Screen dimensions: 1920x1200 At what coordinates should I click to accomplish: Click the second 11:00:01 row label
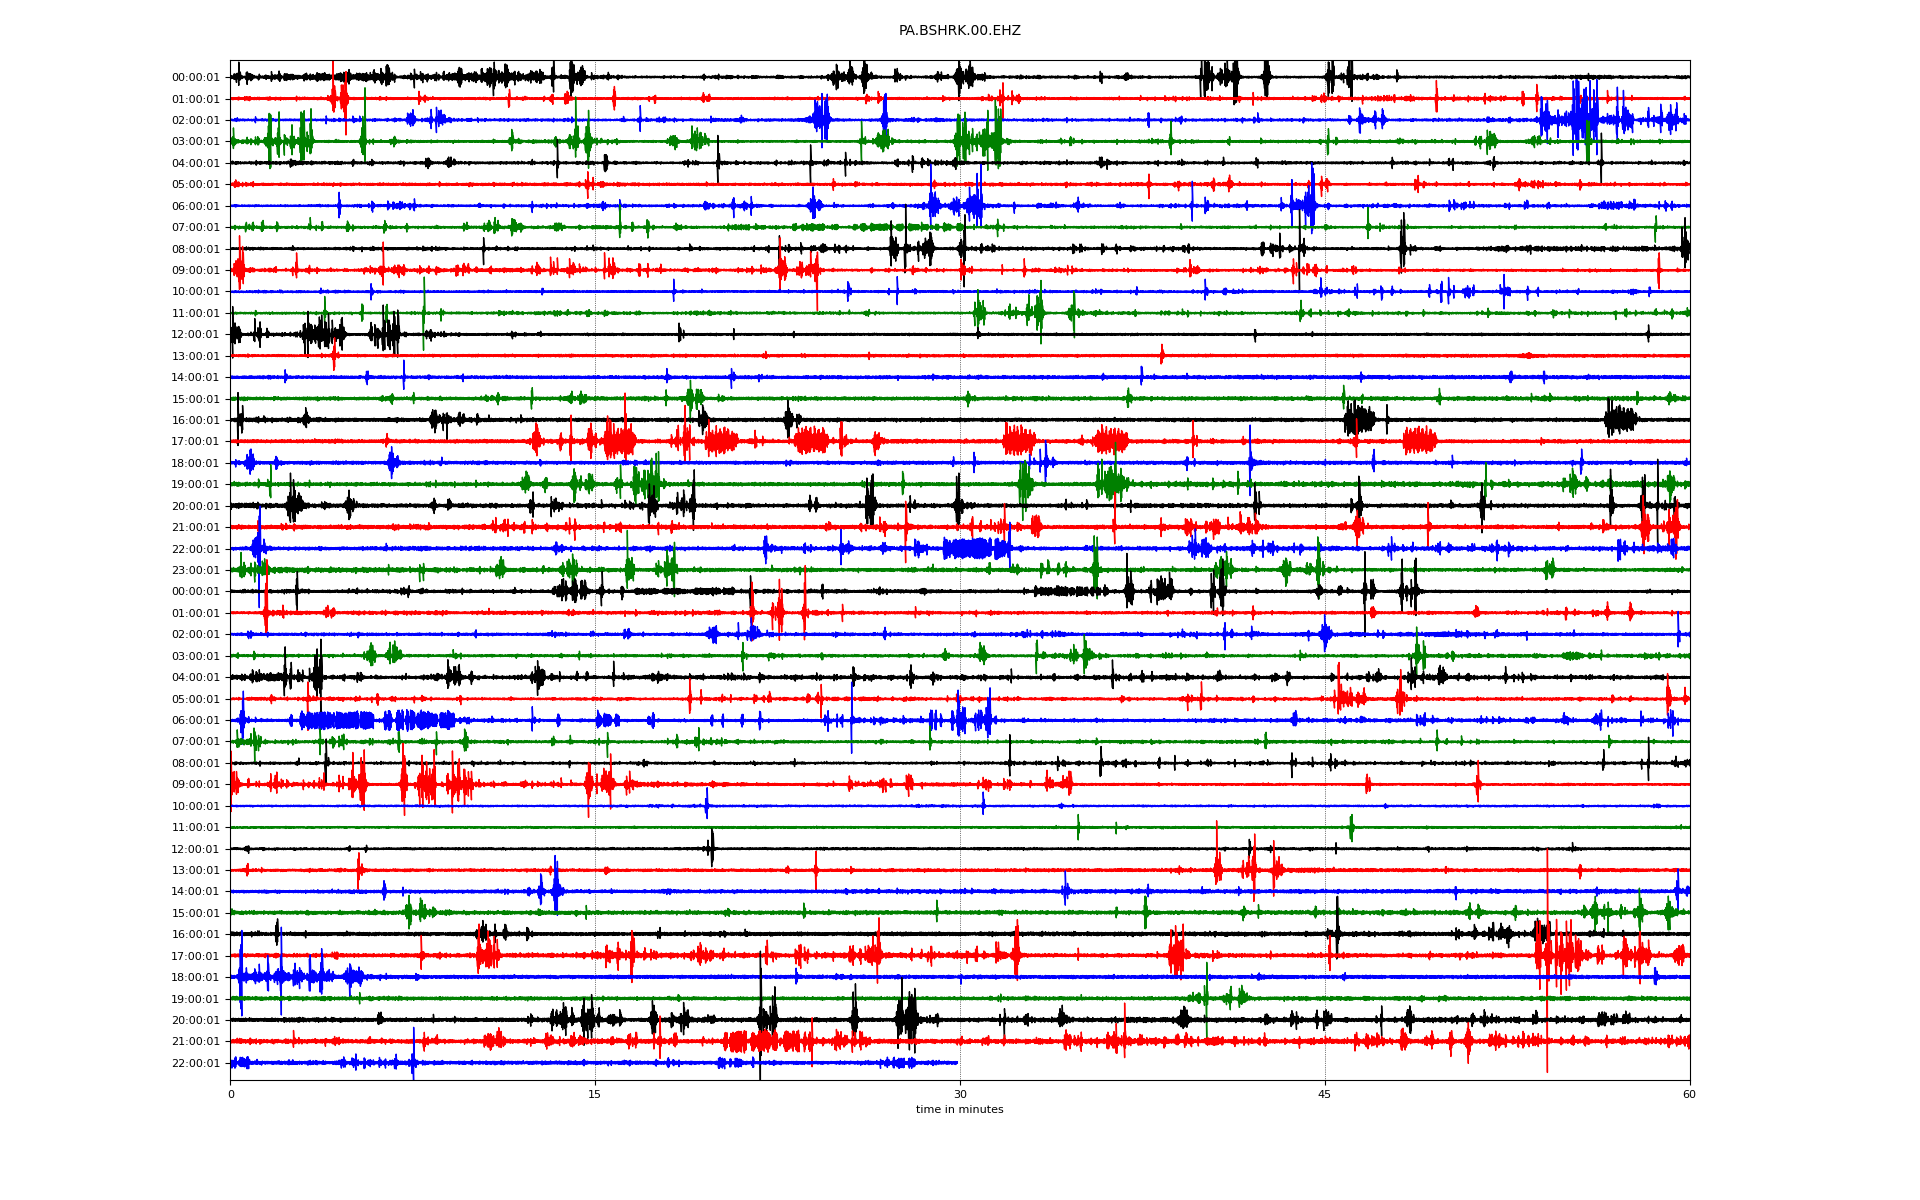(195, 828)
